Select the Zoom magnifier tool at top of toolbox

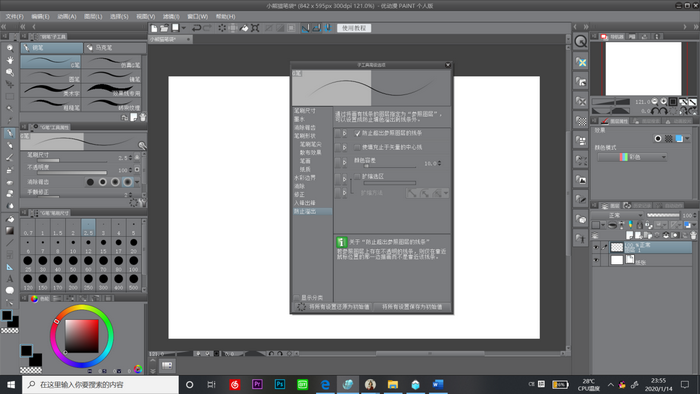9,48
